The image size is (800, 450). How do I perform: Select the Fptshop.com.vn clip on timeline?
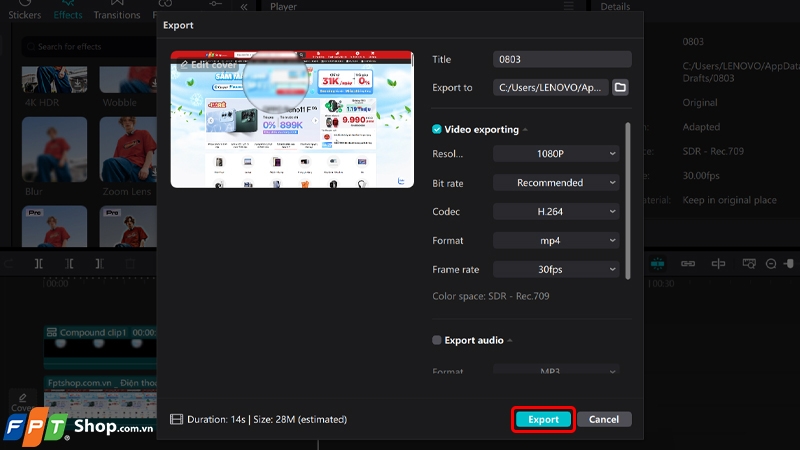[x=100, y=397]
